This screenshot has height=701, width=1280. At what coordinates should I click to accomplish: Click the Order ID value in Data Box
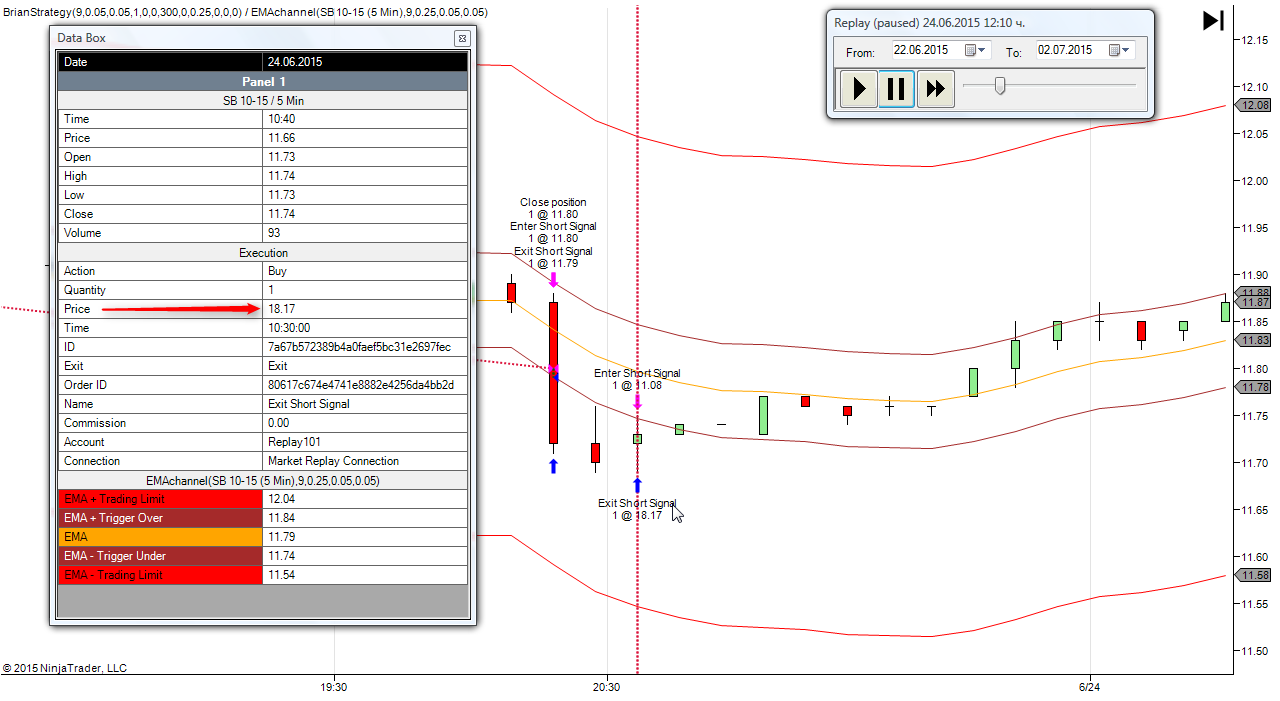click(x=365, y=385)
